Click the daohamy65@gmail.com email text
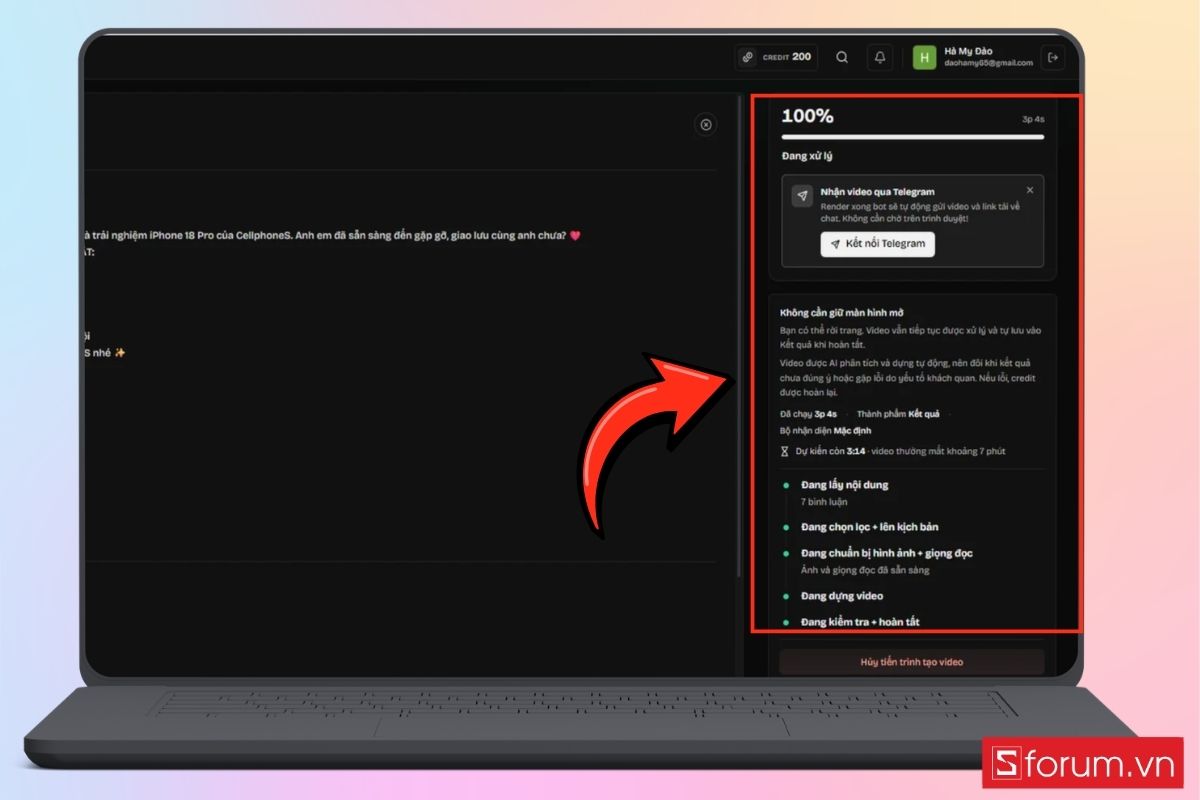The height and width of the screenshot is (800, 1200). [x=988, y=64]
